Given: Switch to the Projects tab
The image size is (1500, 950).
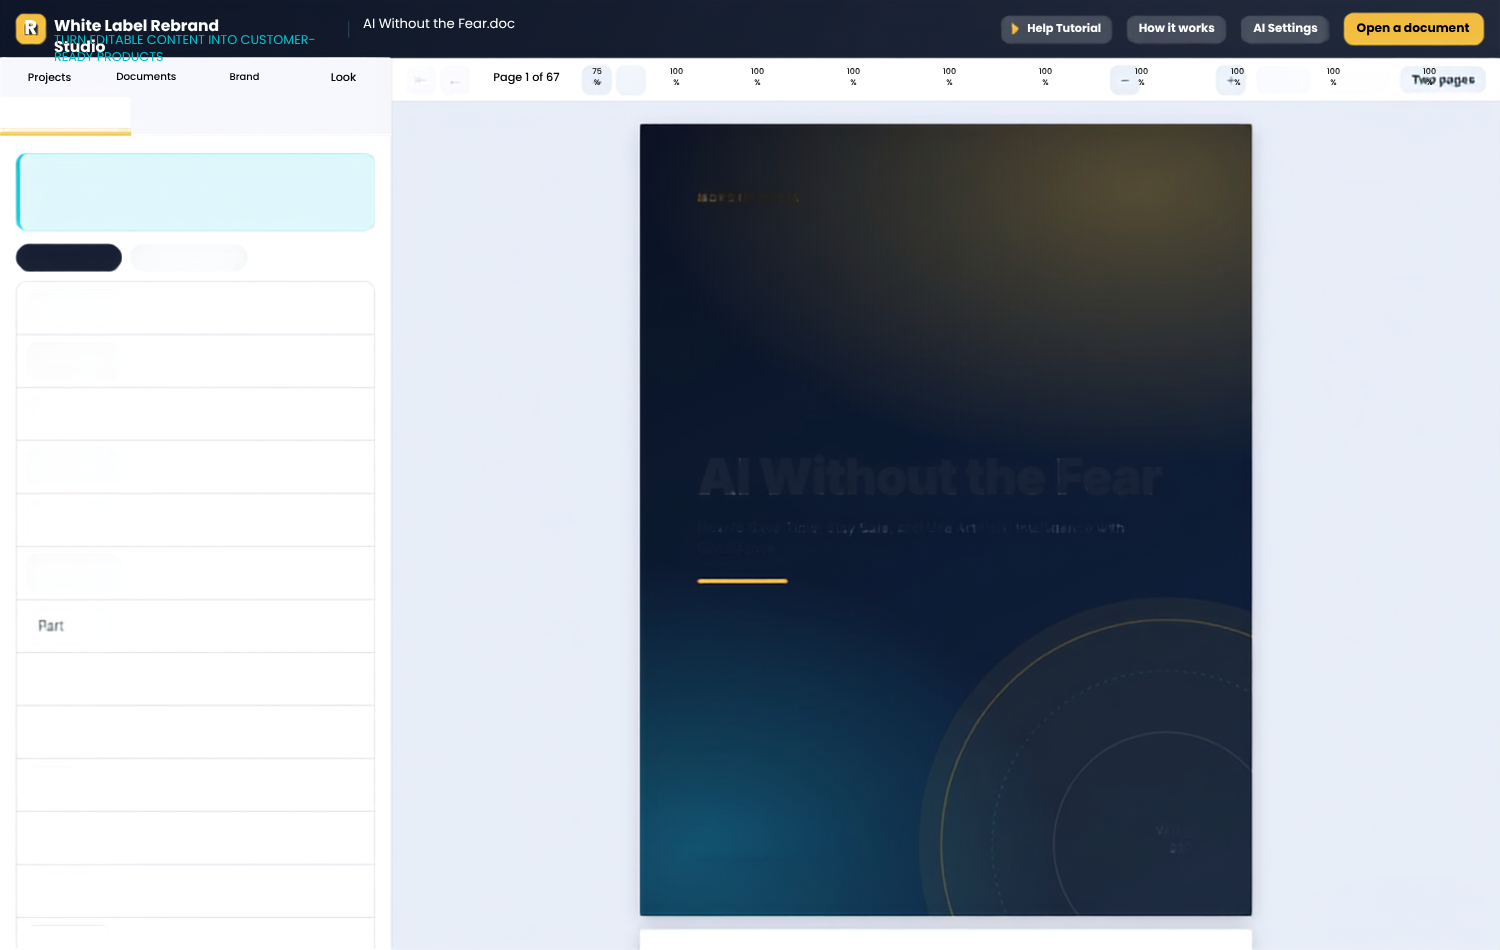Looking at the screenshot, I should pyautogui.click(x=49, y=77).
